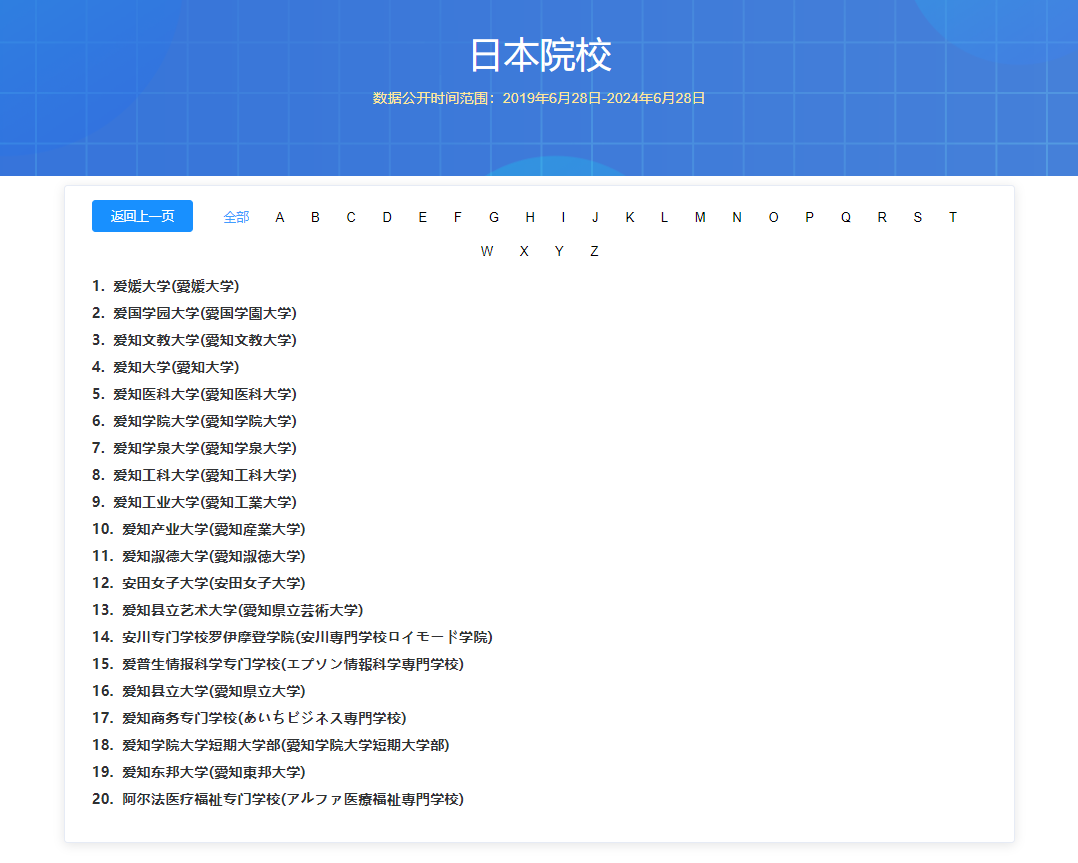Filter schools by letter Z

[x=595, y=252]
